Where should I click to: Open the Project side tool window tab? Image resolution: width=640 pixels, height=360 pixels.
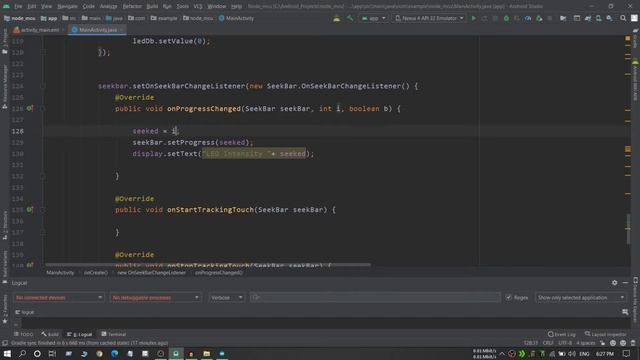(4, 42)
